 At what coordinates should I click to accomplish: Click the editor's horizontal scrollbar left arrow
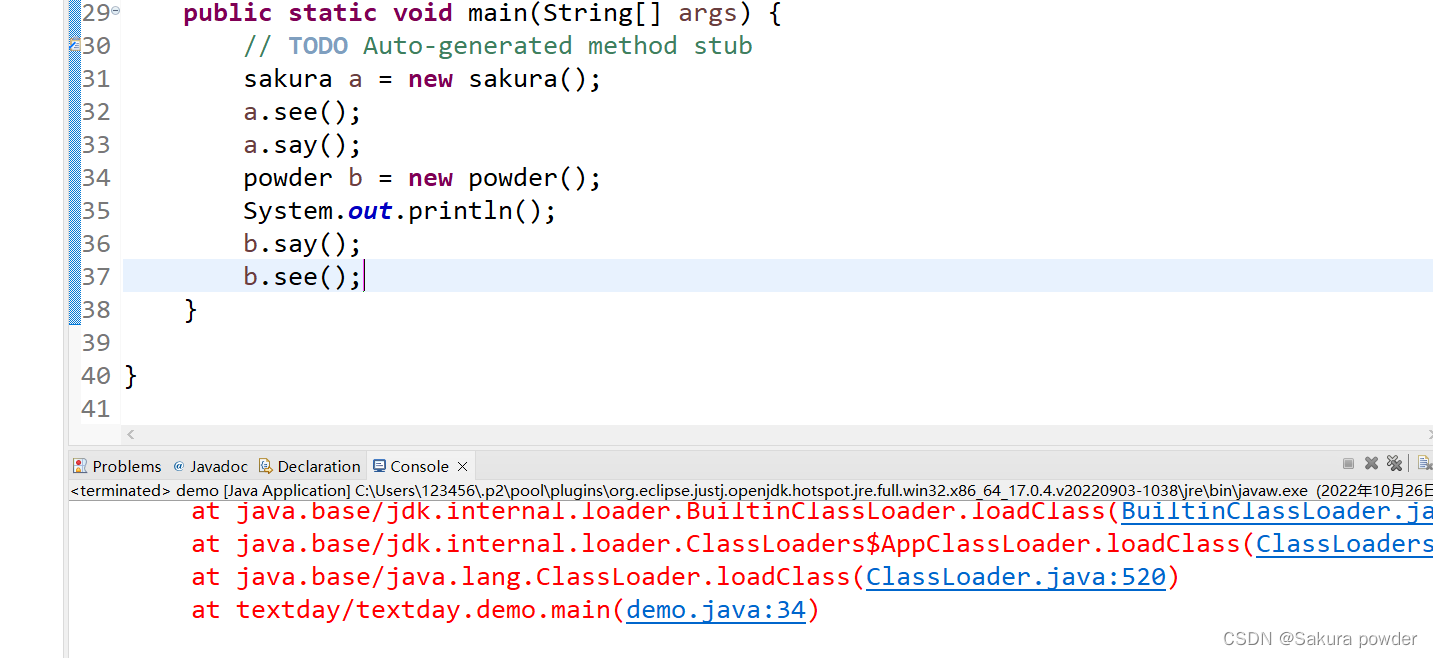point(130,434)
